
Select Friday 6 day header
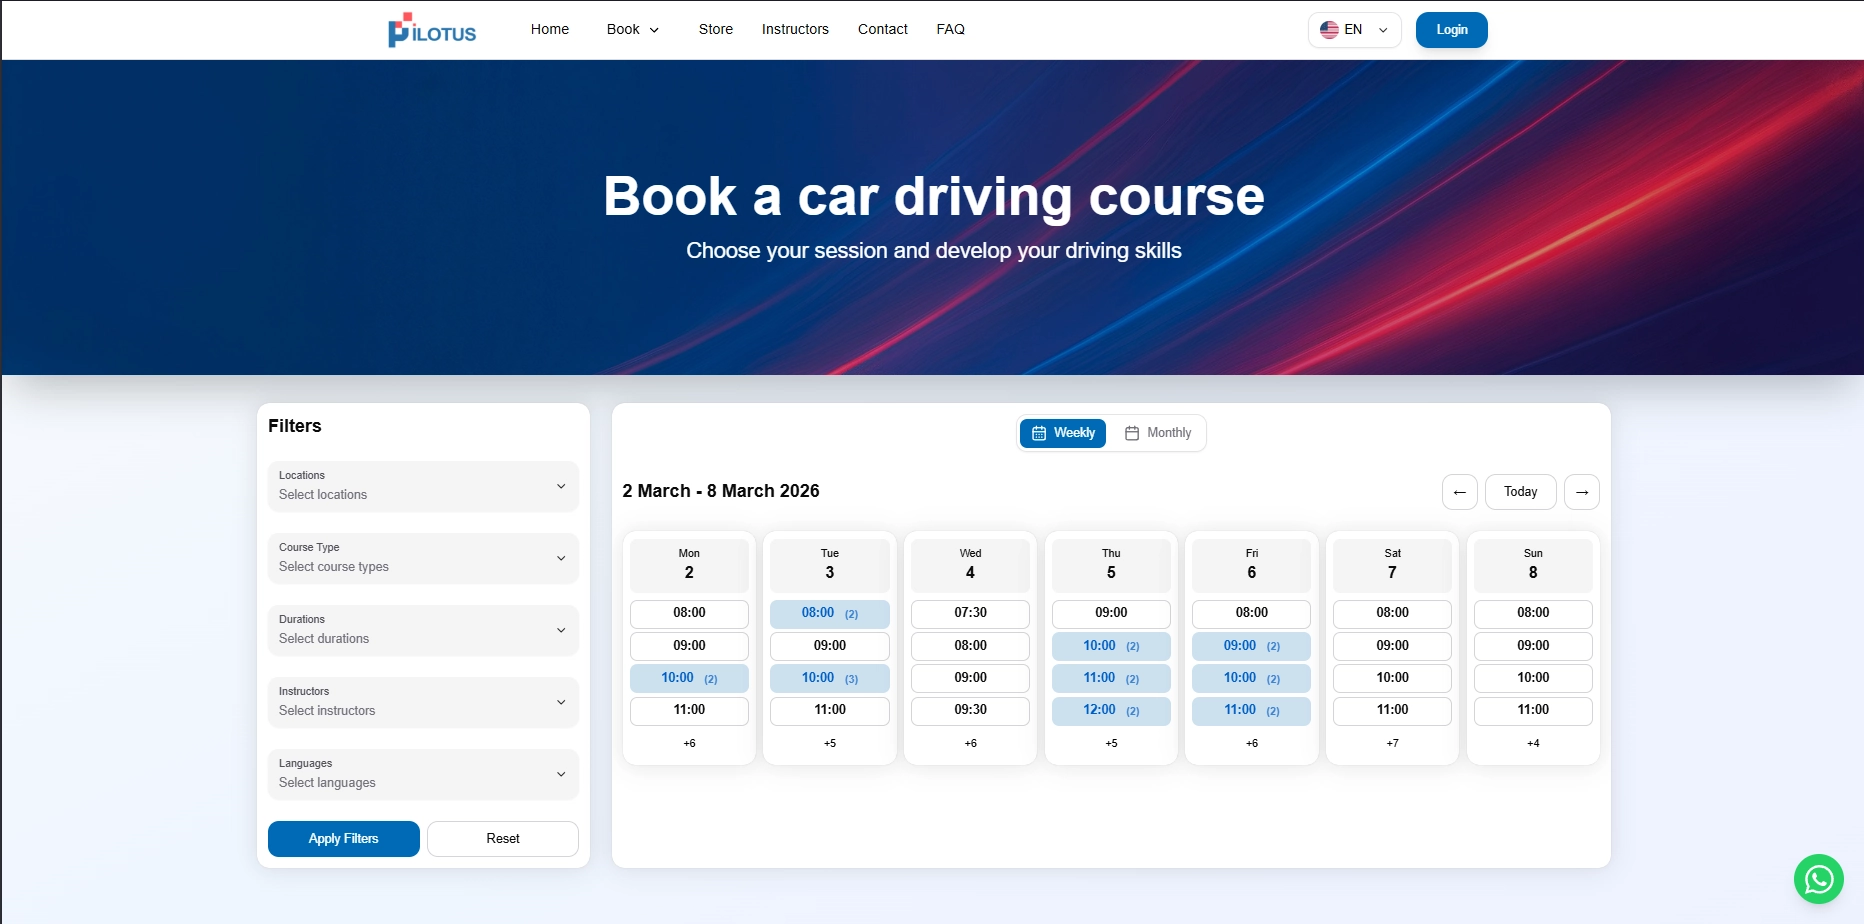(x=1252, y=565)
